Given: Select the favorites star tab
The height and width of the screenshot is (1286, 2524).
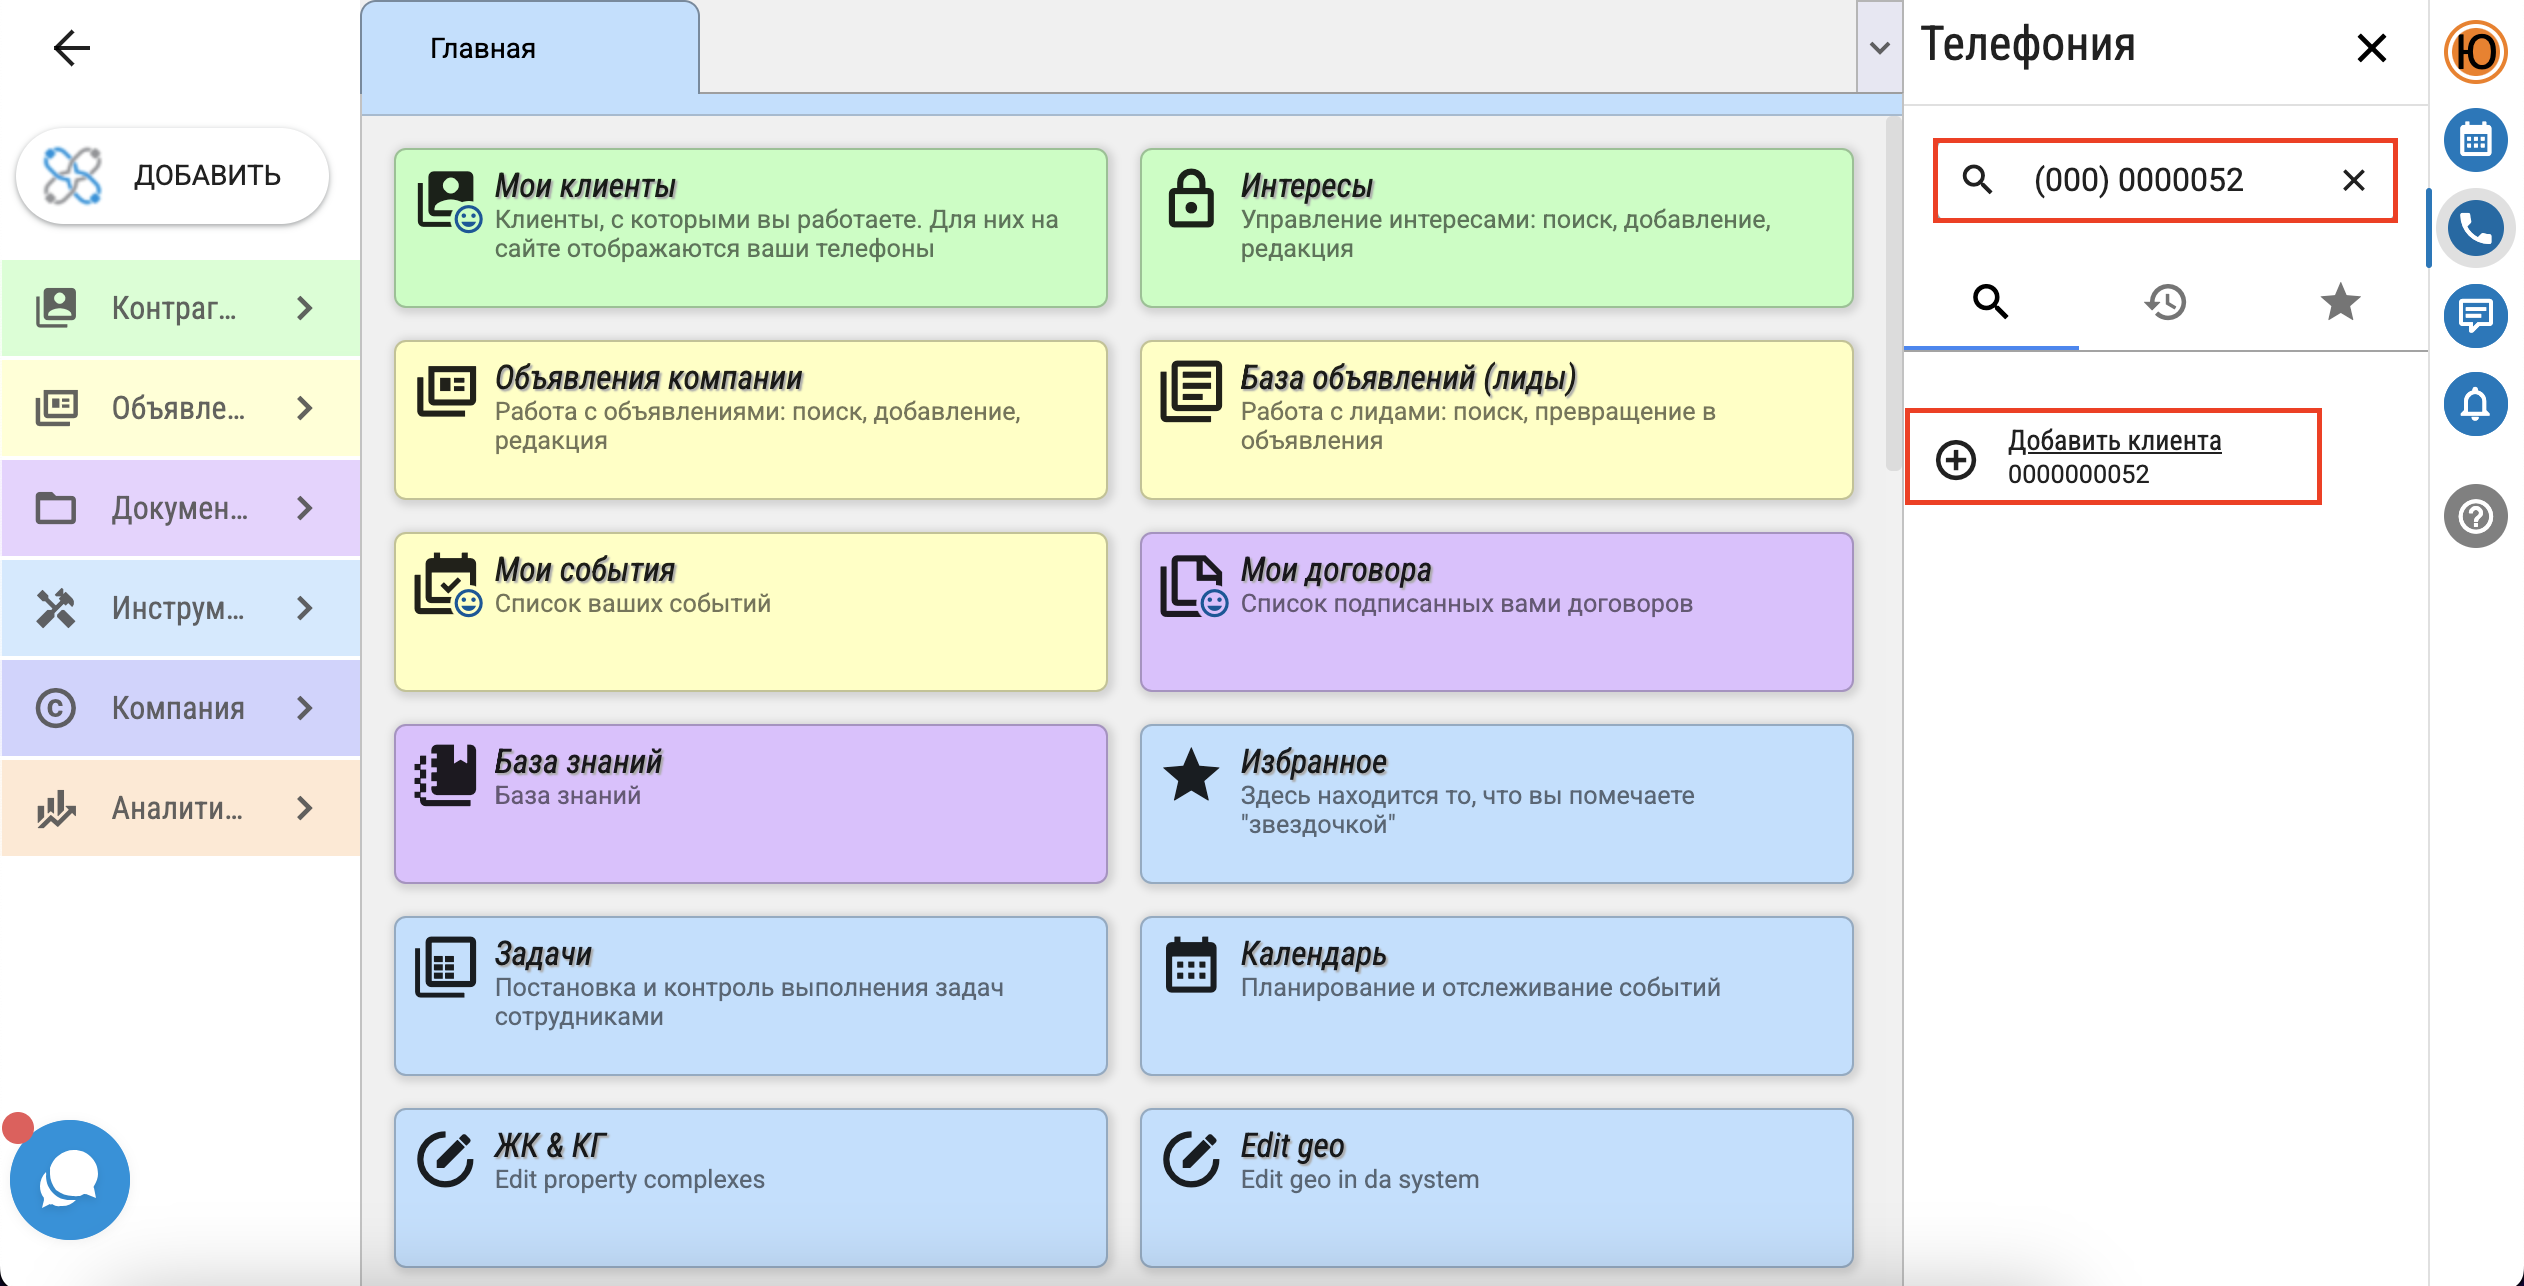Looking at the screenshot, I should 2340,302.
